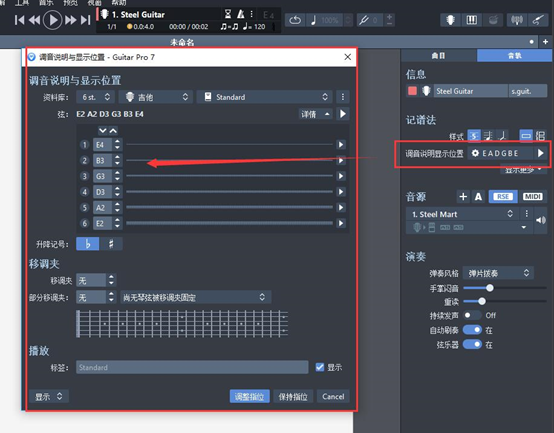Open the tuner icon in toolbar
This screenshot has width=554, height=433.
pyautogui.click(x=517, y=20)
